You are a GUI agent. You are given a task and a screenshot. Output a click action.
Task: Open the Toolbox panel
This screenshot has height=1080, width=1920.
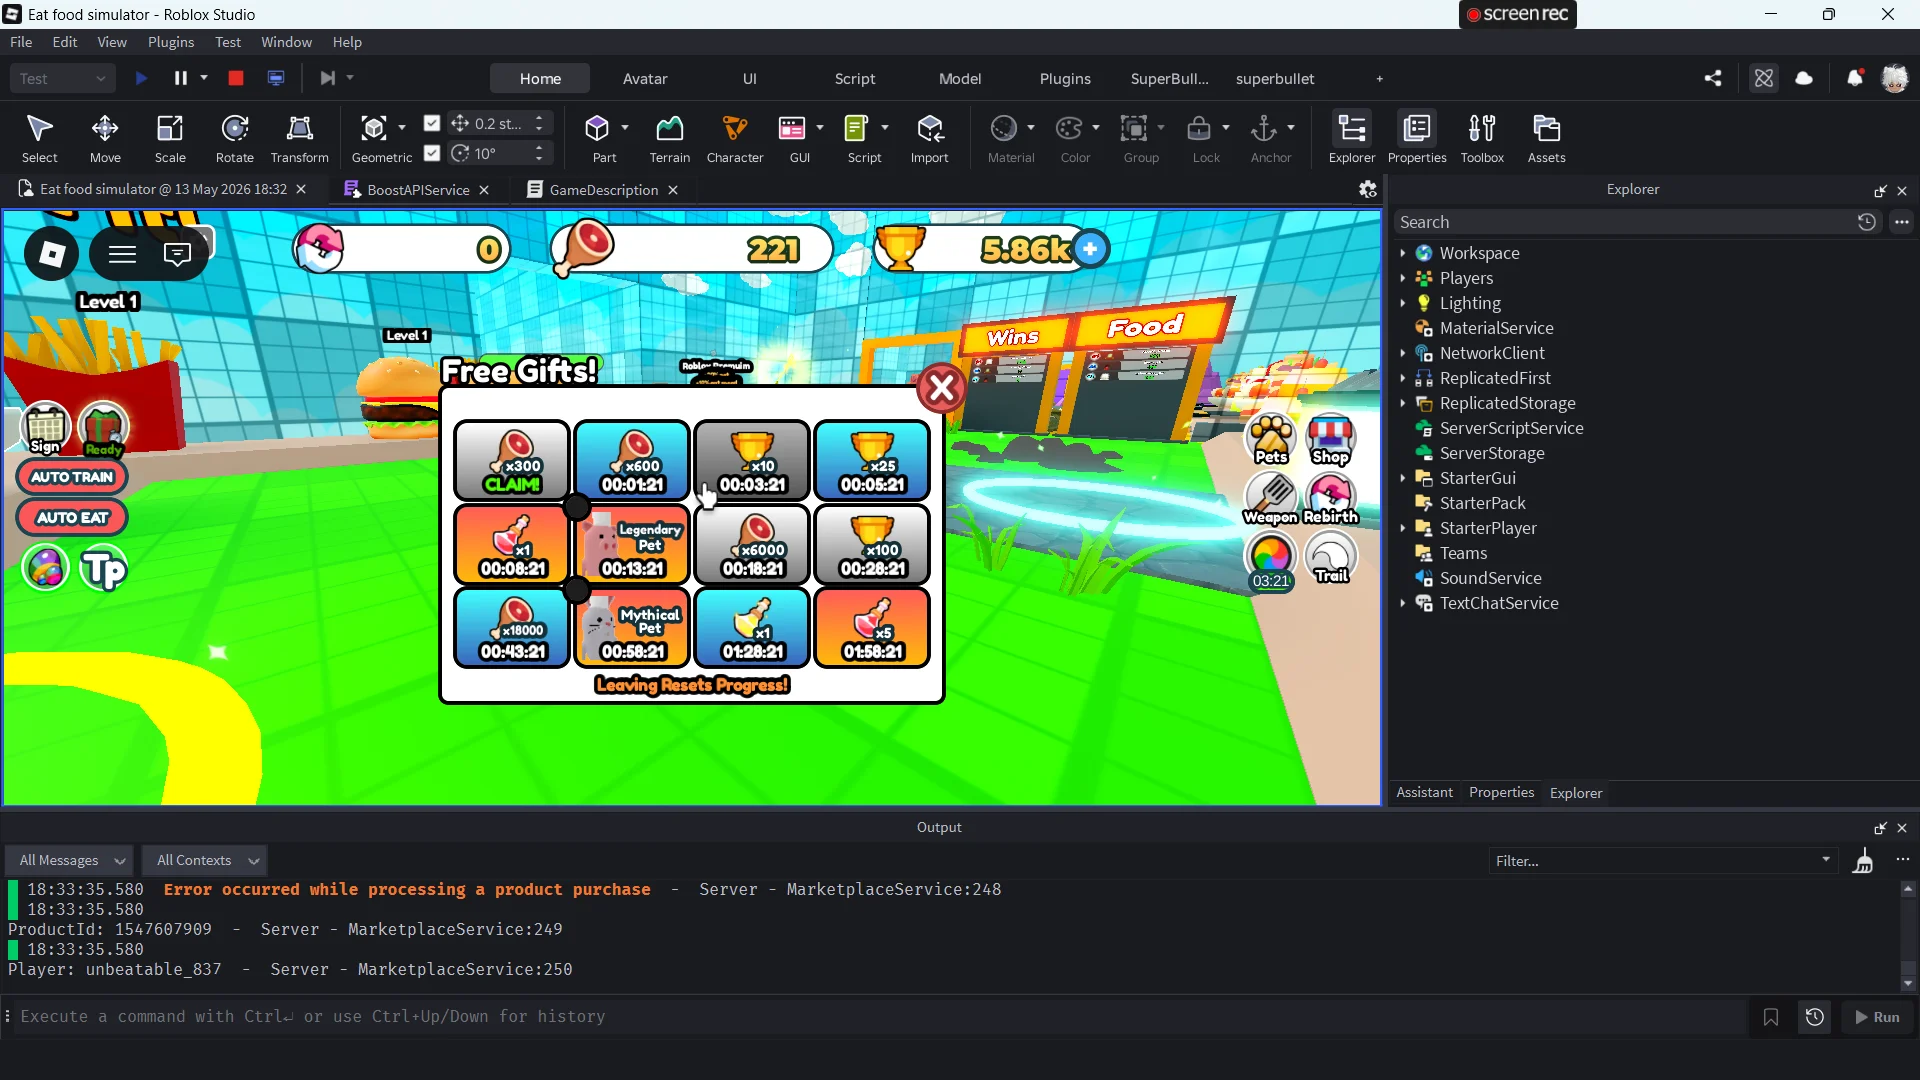pyautogui.click(x=1482, y=138)
